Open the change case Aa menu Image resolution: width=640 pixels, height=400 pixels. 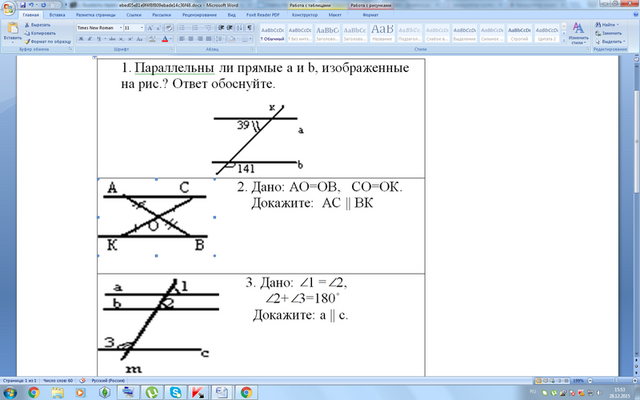click(140, 39)
